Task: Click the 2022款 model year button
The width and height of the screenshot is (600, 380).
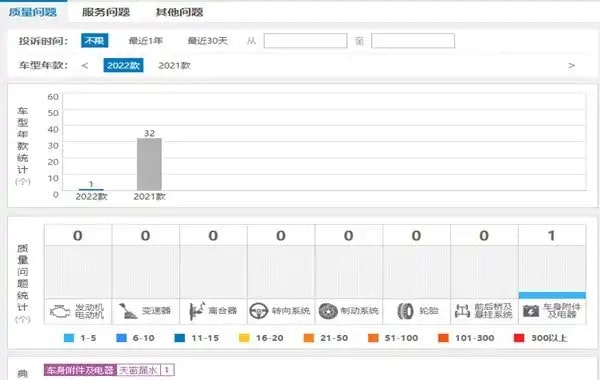Action: tap(123, 65)
